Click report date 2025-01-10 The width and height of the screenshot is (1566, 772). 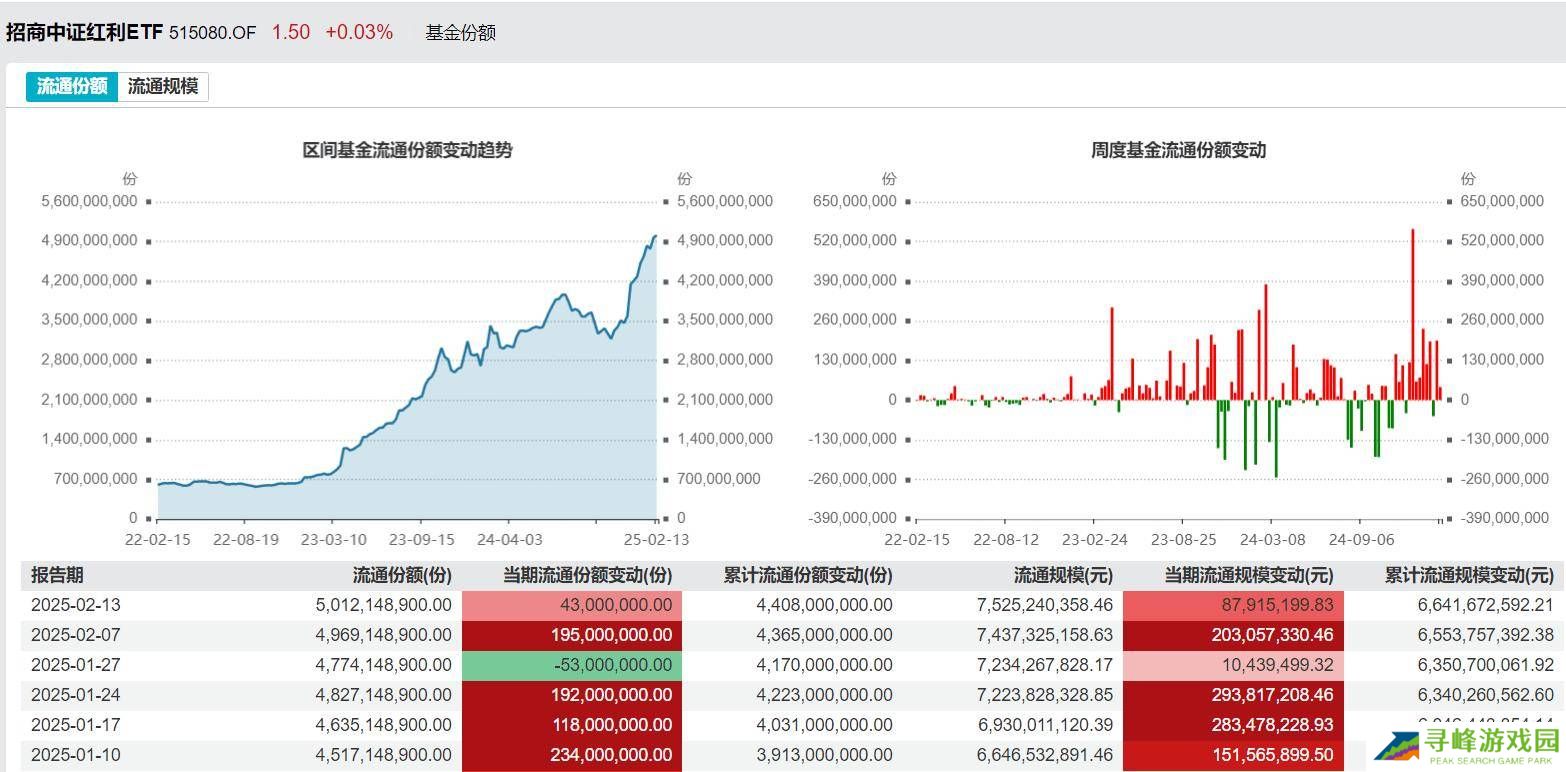(x=76, y=755)
